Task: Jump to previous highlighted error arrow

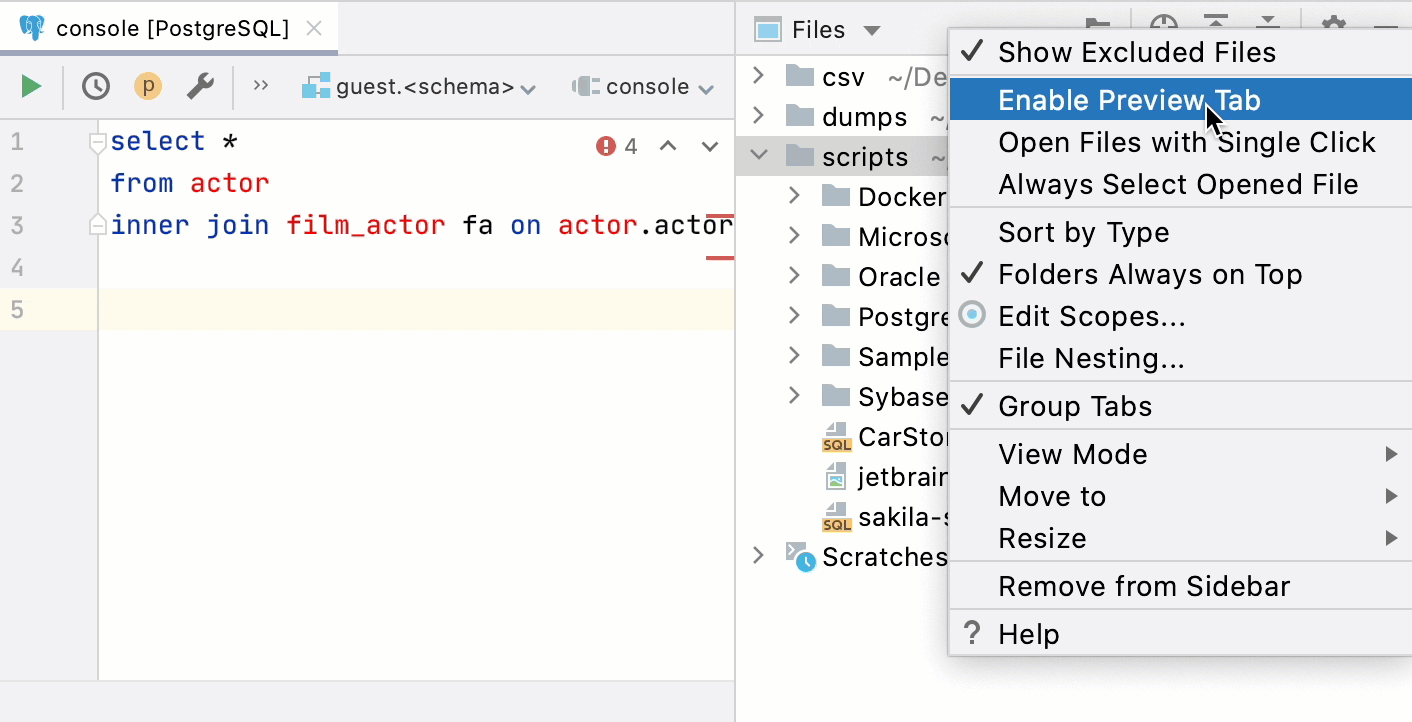Action: (x=668, y=147)
